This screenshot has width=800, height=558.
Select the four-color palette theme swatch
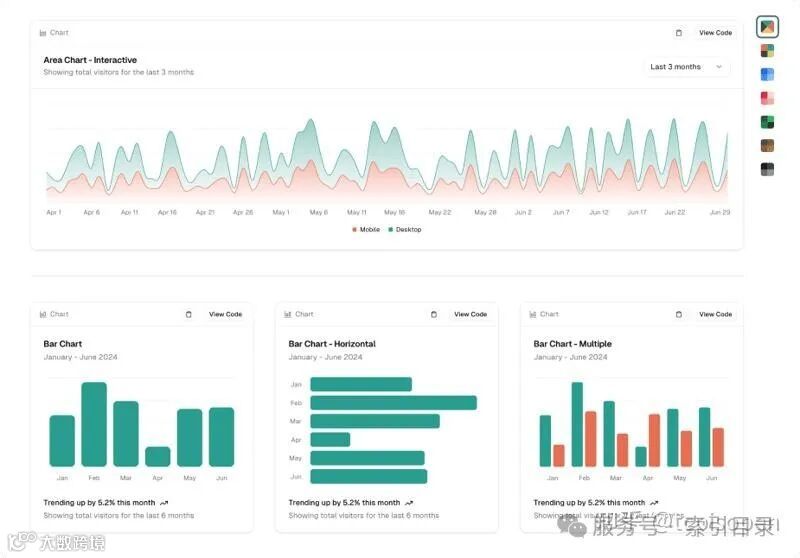[767, 50]
